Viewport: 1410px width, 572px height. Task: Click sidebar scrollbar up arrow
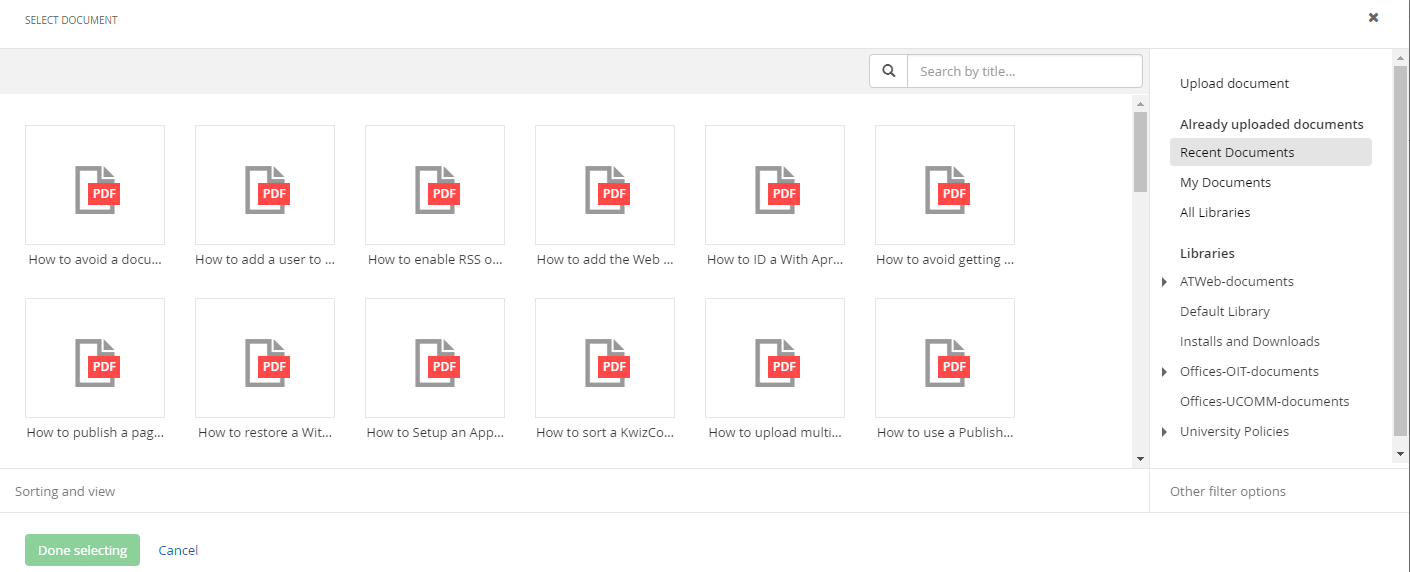coord(1400,56)
